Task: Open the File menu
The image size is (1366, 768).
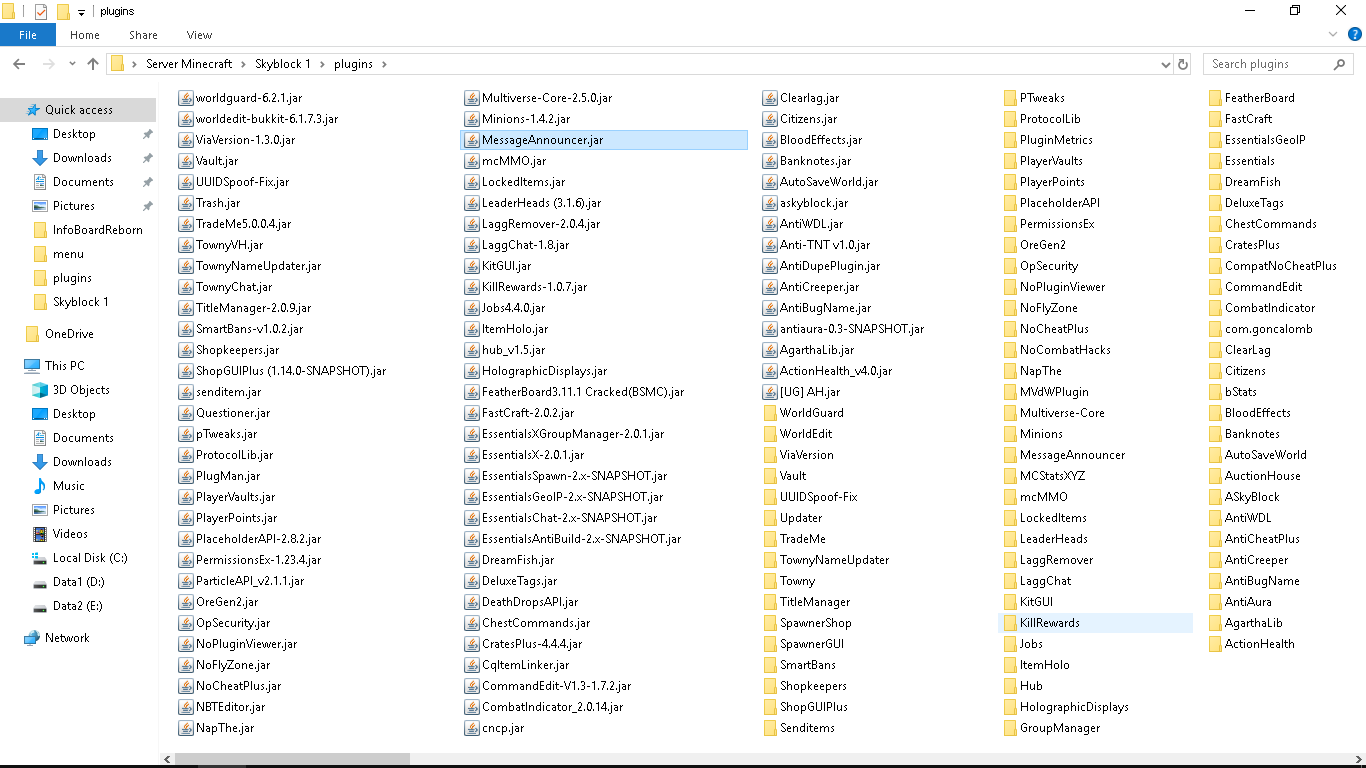Action: pyautogui.click(x=28, y=35)
